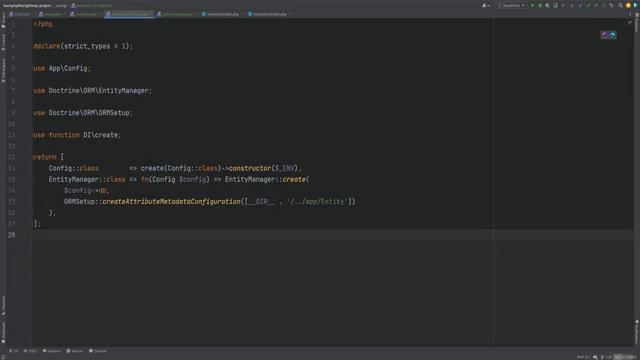Click 'constructor($_ENV)' call text
This screenshot has height=360, width=640.
pyautogui.click(x=264, y=168)
